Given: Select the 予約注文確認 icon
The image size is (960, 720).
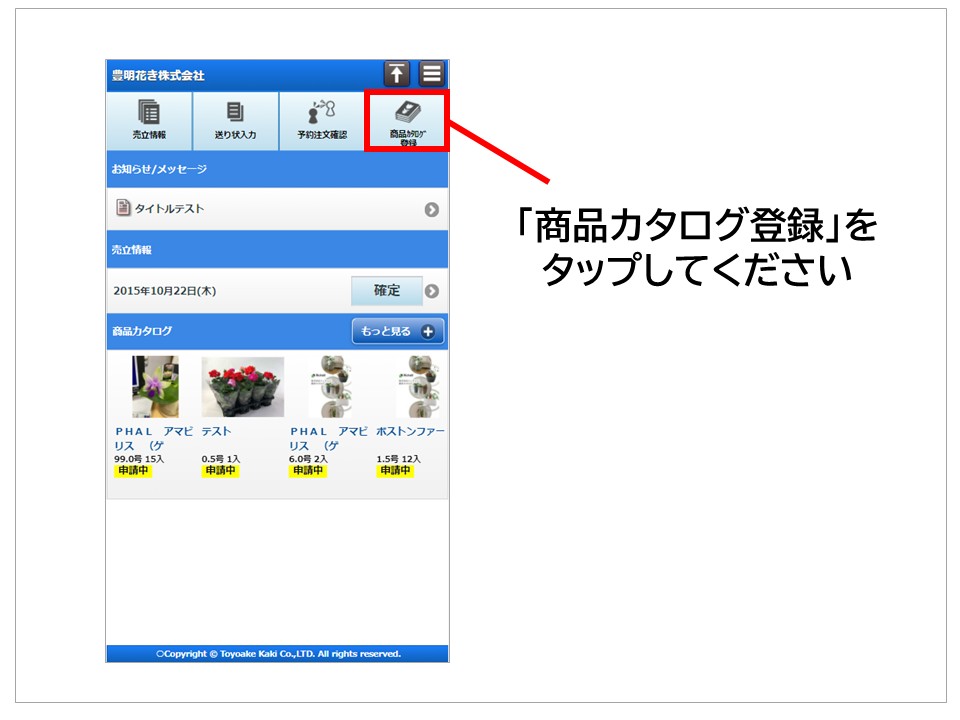Looking at the screenshot, I should 321,121.
